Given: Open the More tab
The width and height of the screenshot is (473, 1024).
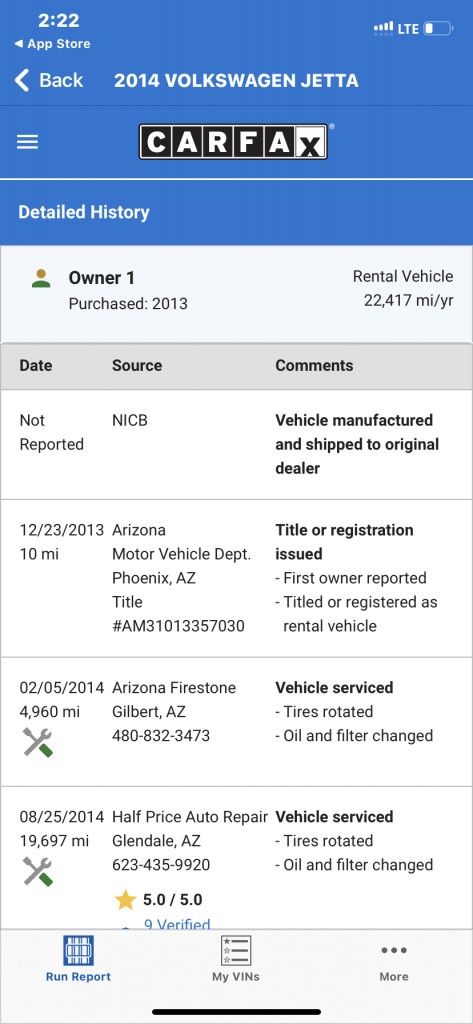Looking at the screenshot, I should coord(394,961).
